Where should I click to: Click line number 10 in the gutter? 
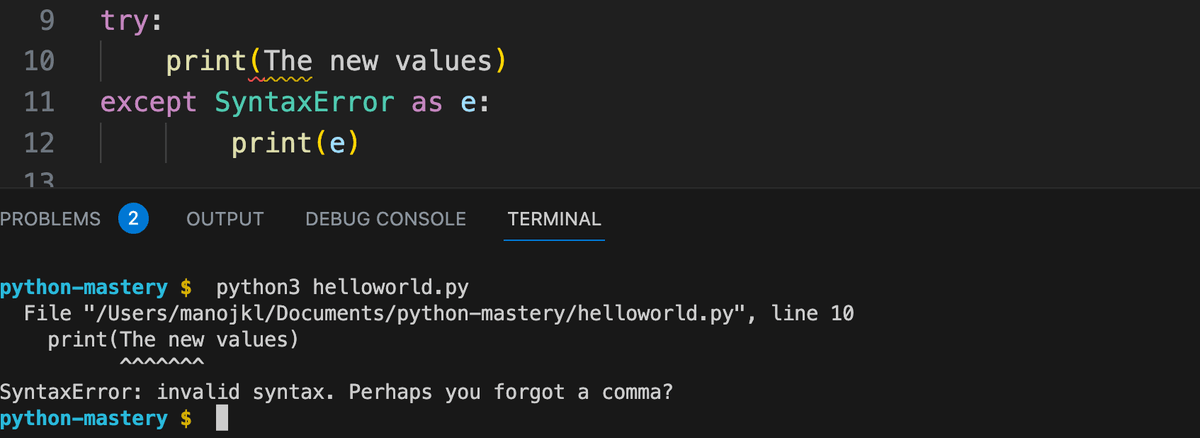(x=41, y=62)
